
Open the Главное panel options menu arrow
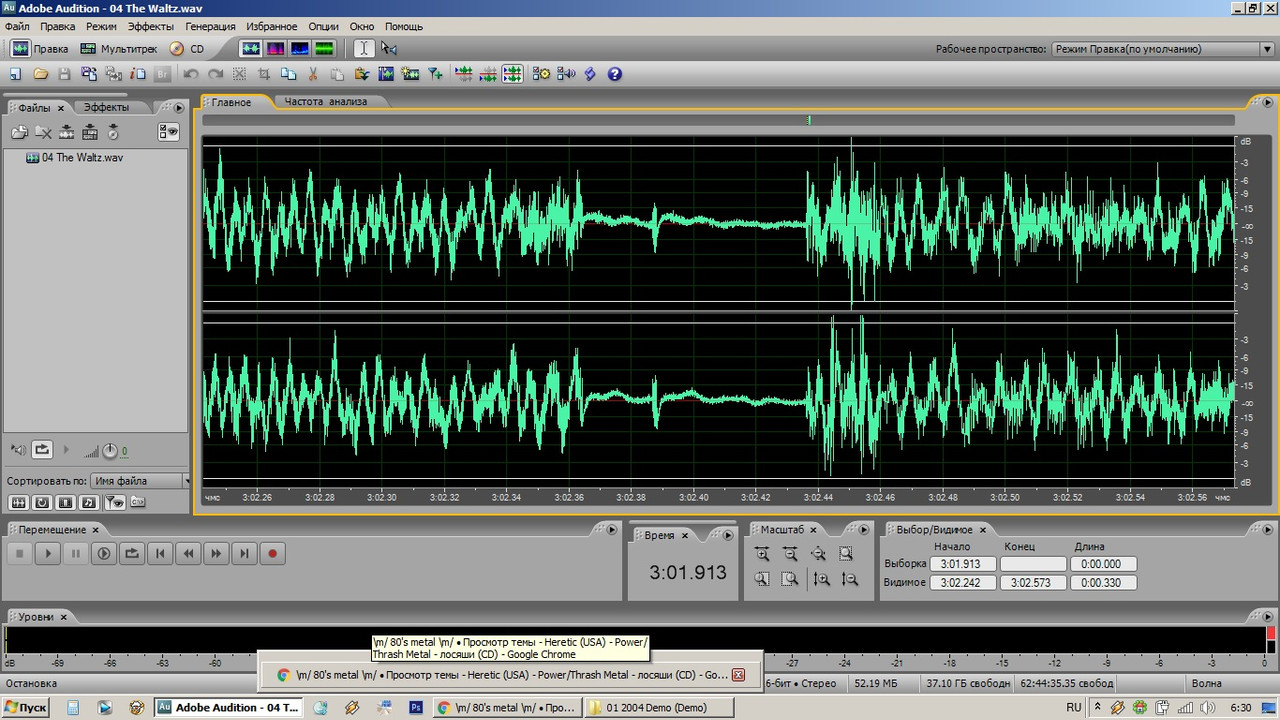(x=1267, y=101)
